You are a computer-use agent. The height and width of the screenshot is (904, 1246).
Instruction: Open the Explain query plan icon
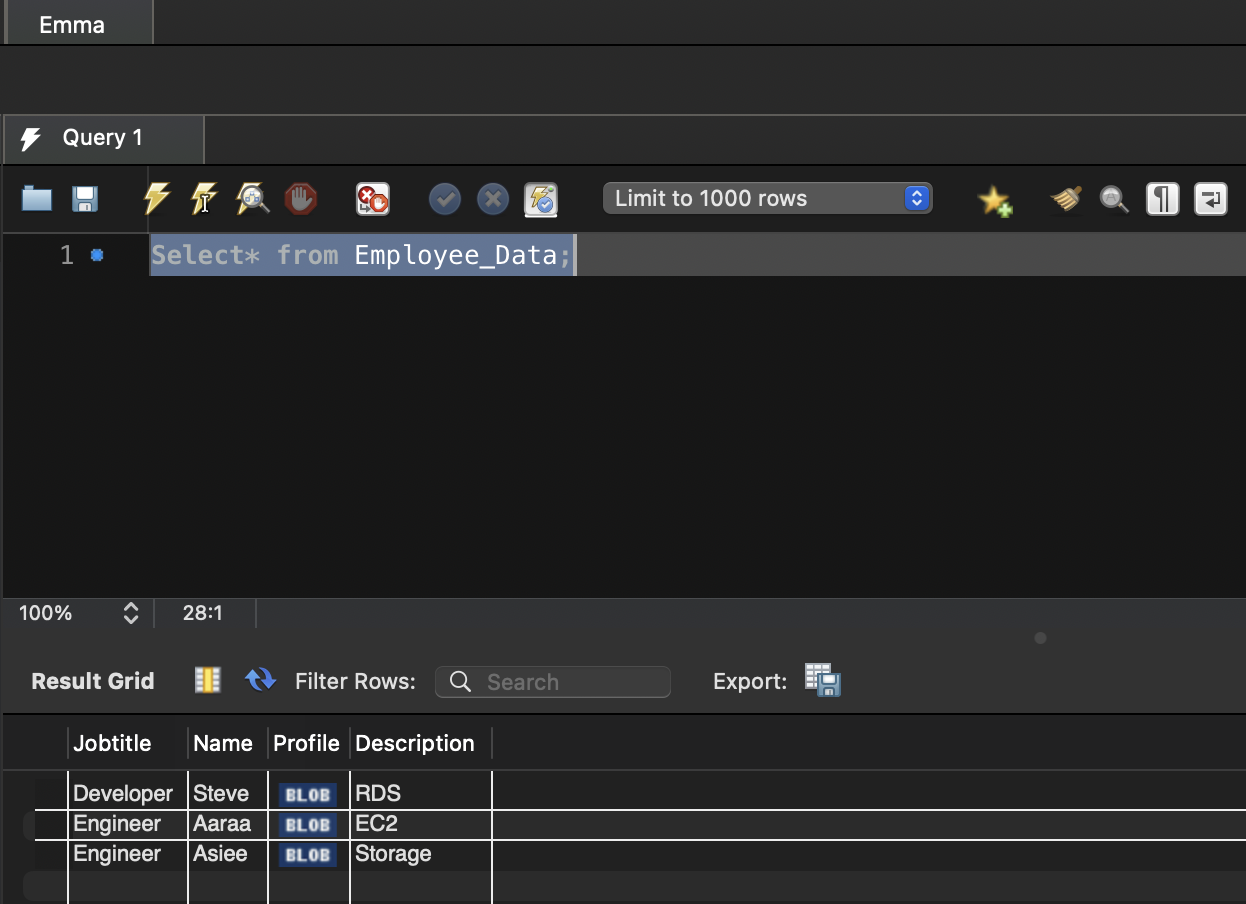(252, 198)
